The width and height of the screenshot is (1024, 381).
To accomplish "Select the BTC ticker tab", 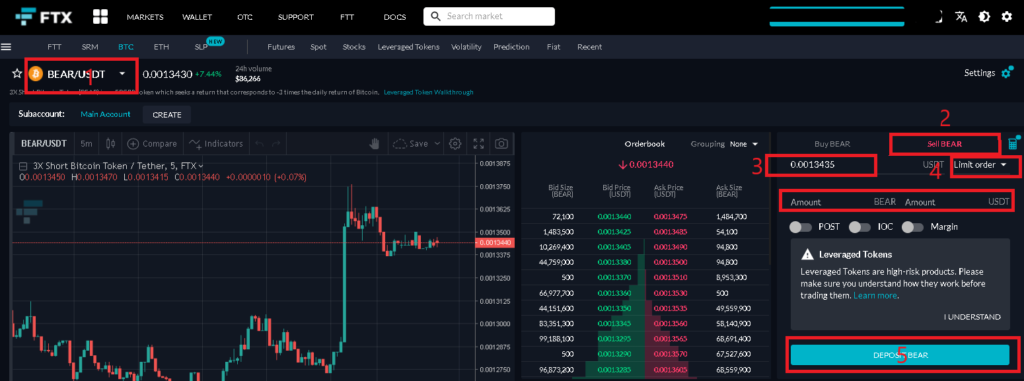I will pos(125,47).
